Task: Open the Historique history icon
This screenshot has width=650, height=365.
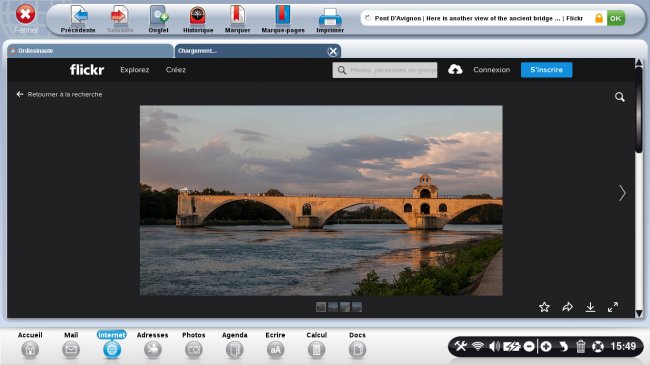Action: click(x=198, y=16)
